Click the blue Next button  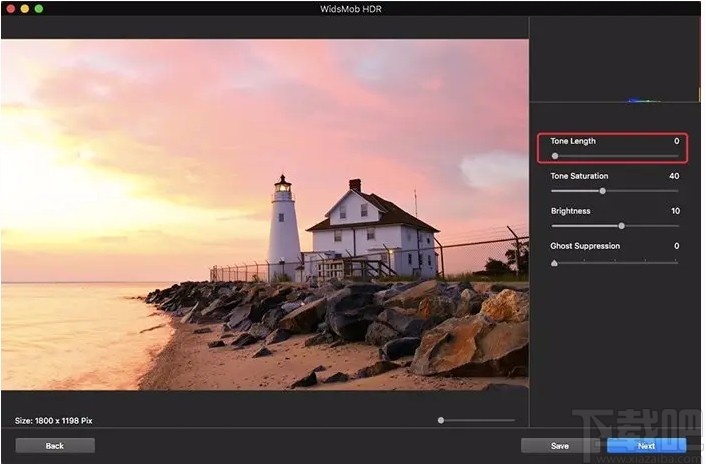pyautogui.click(x=646, y=446)
